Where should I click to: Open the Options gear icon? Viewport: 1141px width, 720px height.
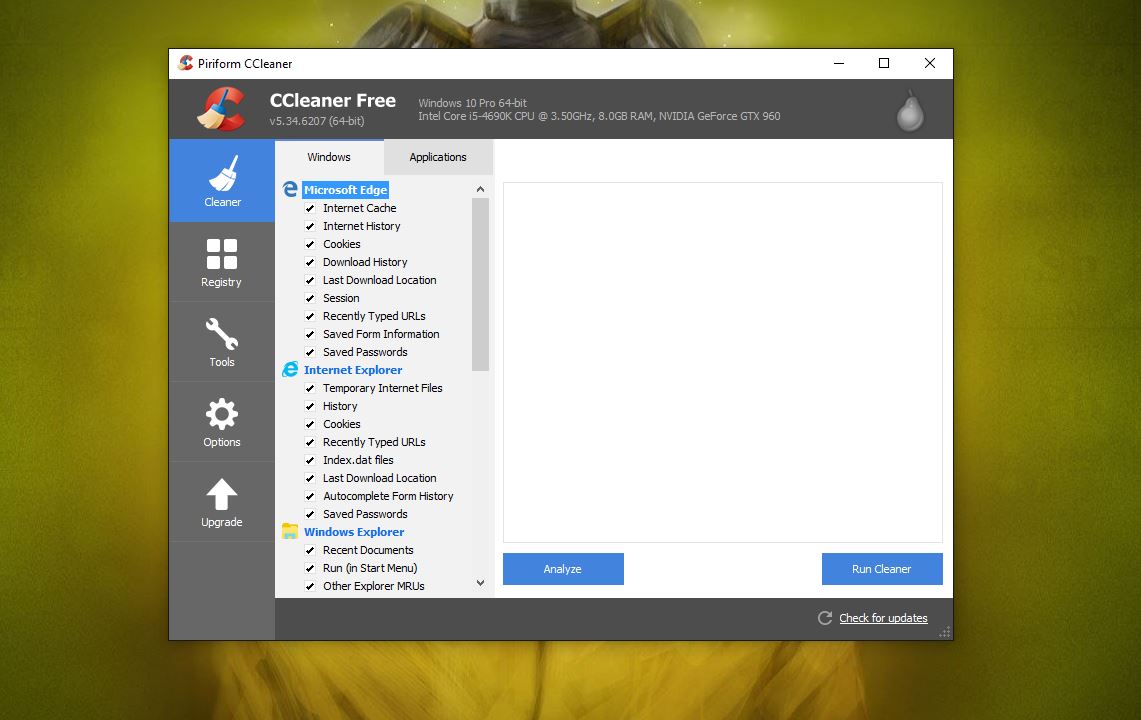[x=221, y=414]
